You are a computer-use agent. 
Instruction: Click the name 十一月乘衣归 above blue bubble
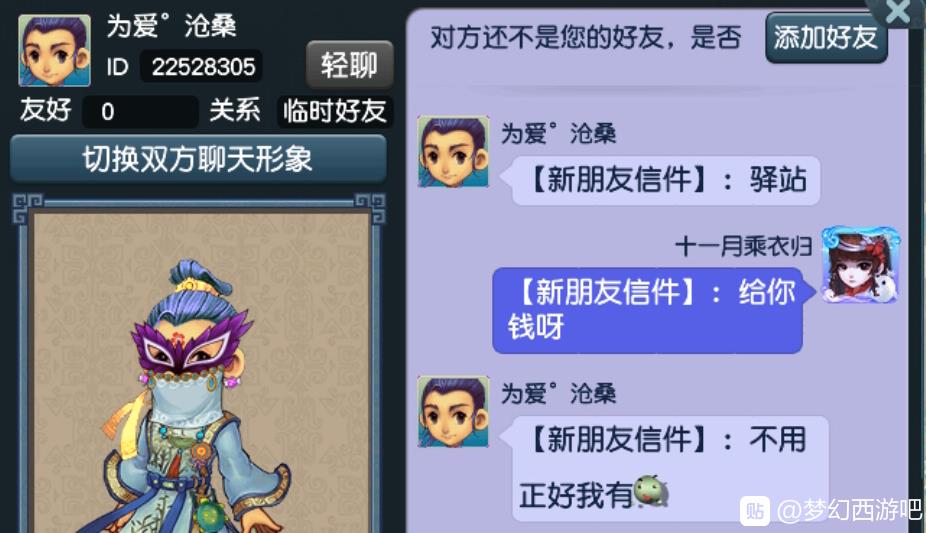tap(743, 246)
